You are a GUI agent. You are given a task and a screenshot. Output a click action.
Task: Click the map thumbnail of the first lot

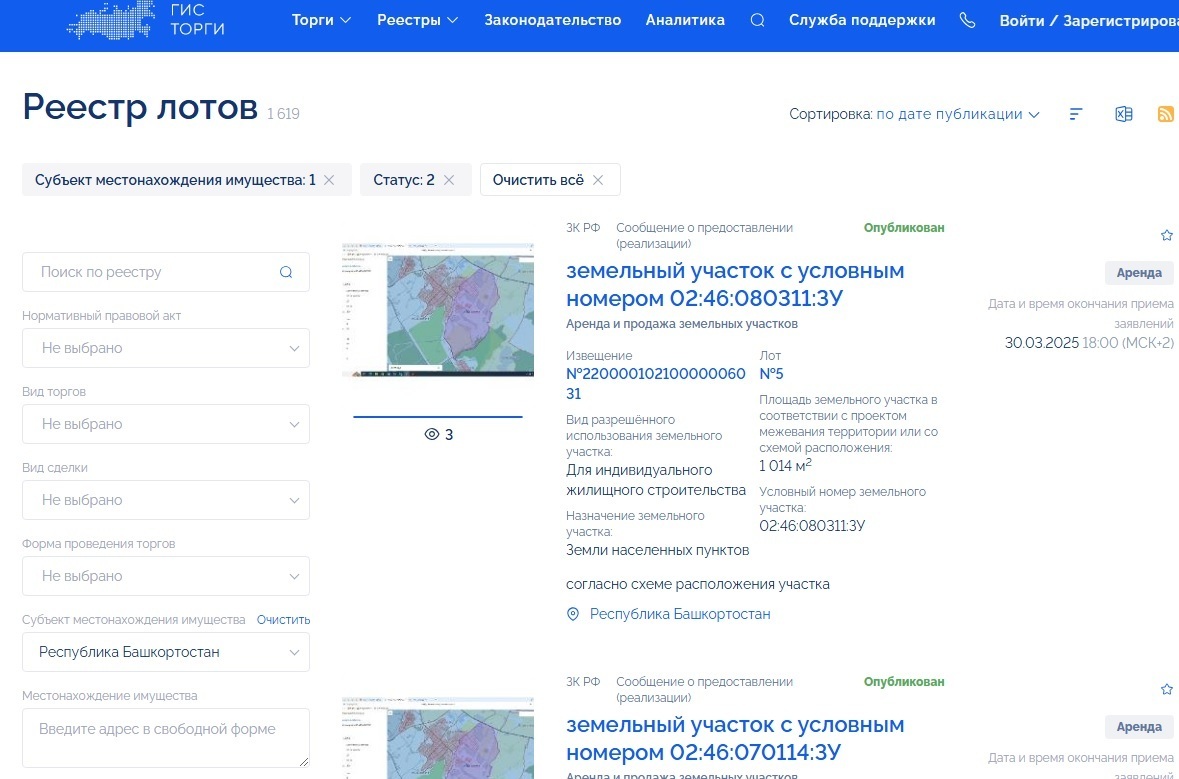tap(437, 309)
